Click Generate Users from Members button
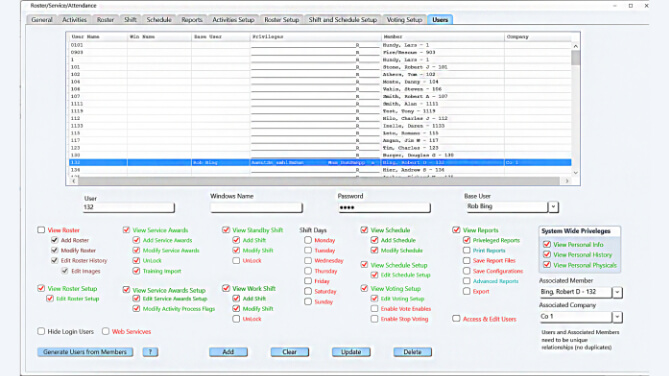The image size is (669, 376). pos(85,352)
